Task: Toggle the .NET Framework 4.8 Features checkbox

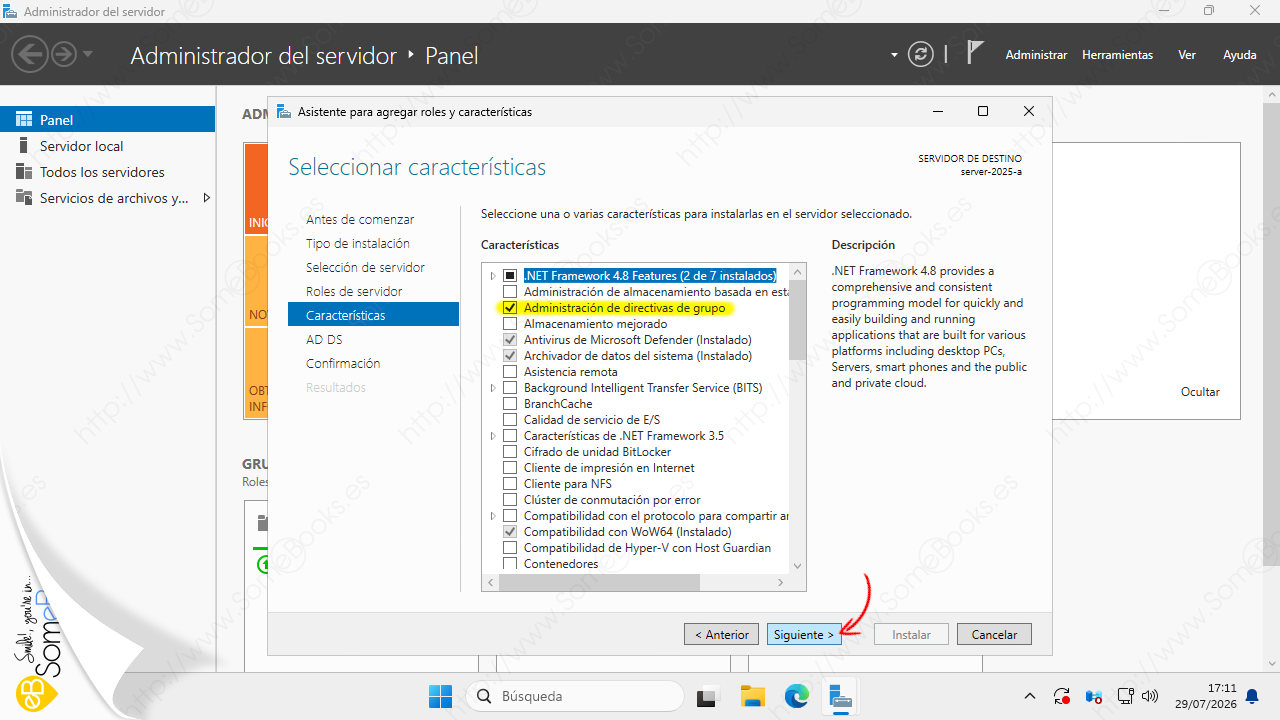Action: pyautogui.click(x=510, y=276)
